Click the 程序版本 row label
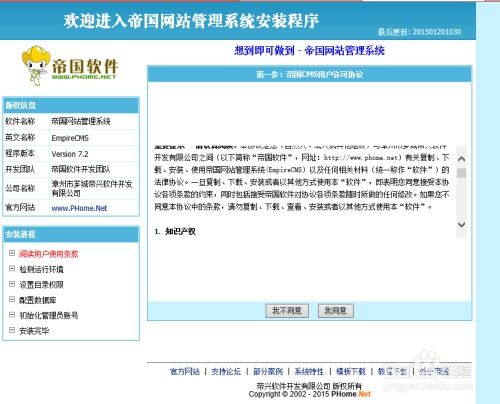500x404 pixels. point(20,153)
